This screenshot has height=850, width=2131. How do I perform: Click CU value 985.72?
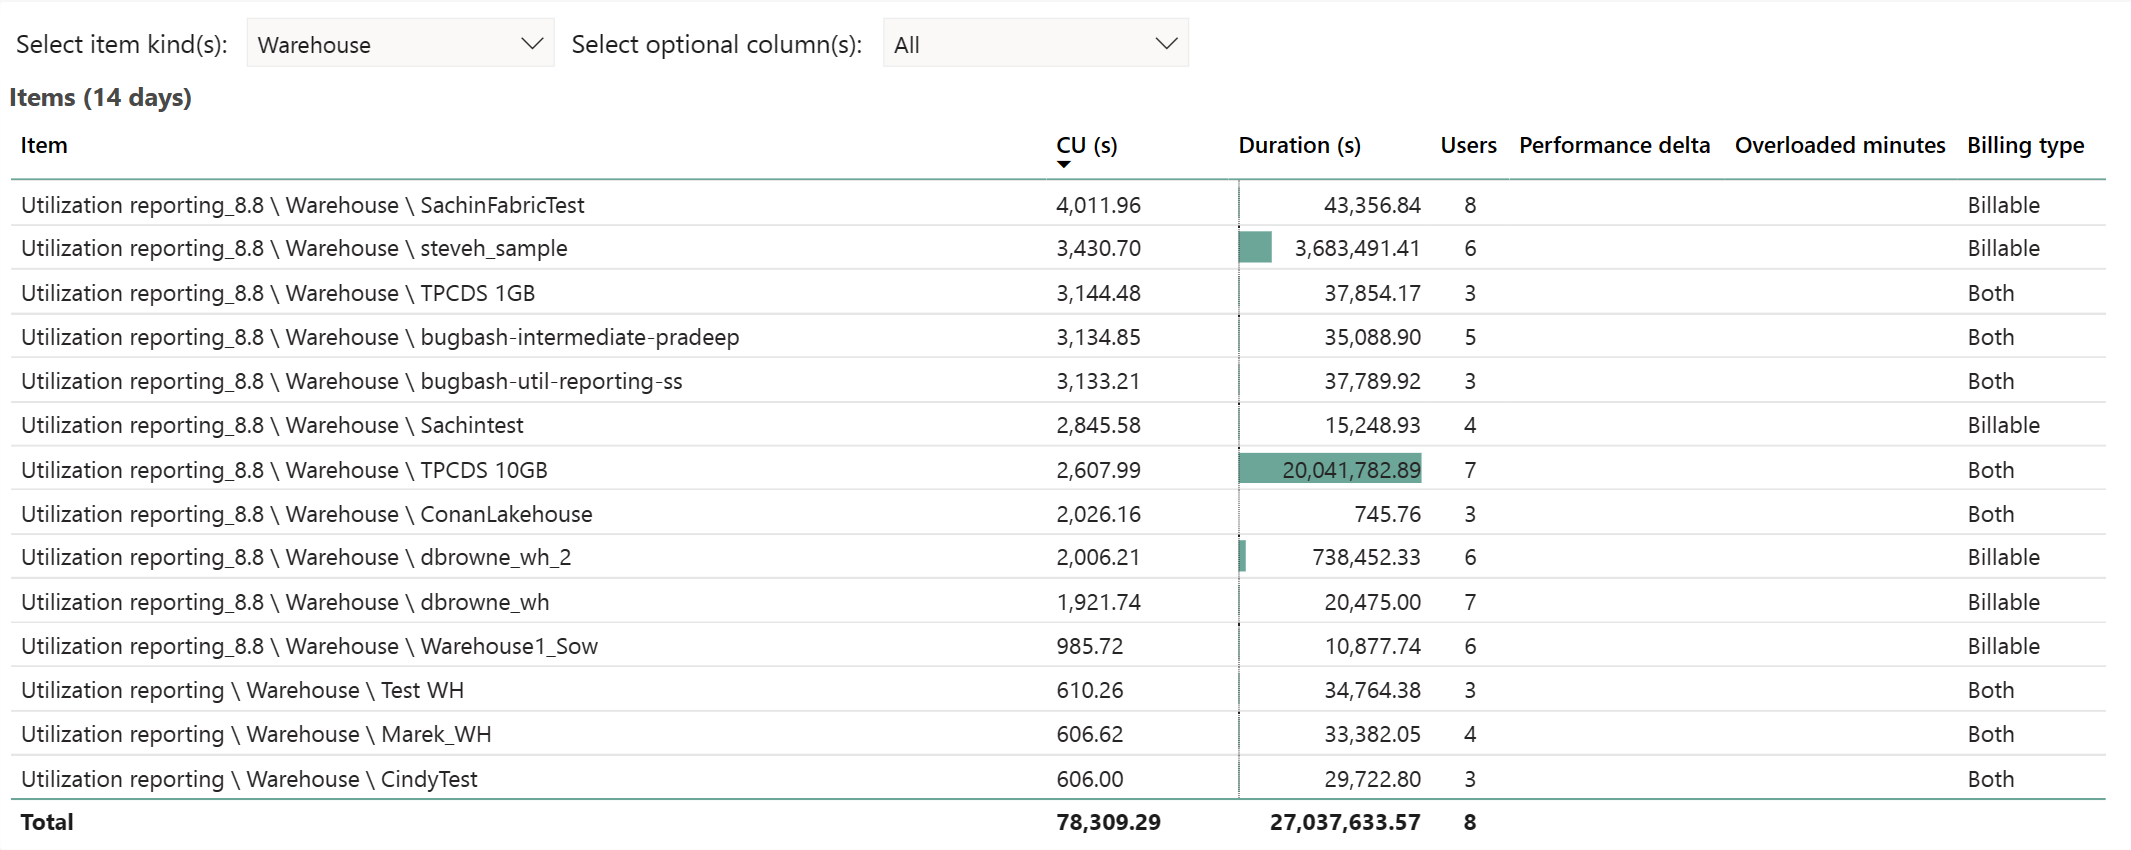tap(1089, 646)
